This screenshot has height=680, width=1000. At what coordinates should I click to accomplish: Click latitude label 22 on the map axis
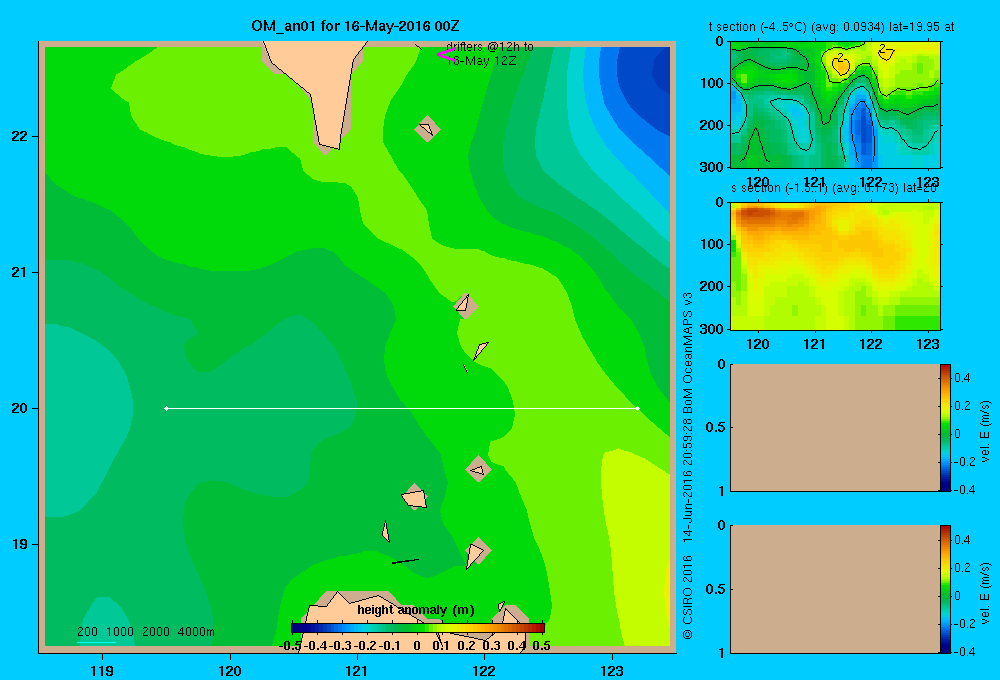[x=20, y=137]
